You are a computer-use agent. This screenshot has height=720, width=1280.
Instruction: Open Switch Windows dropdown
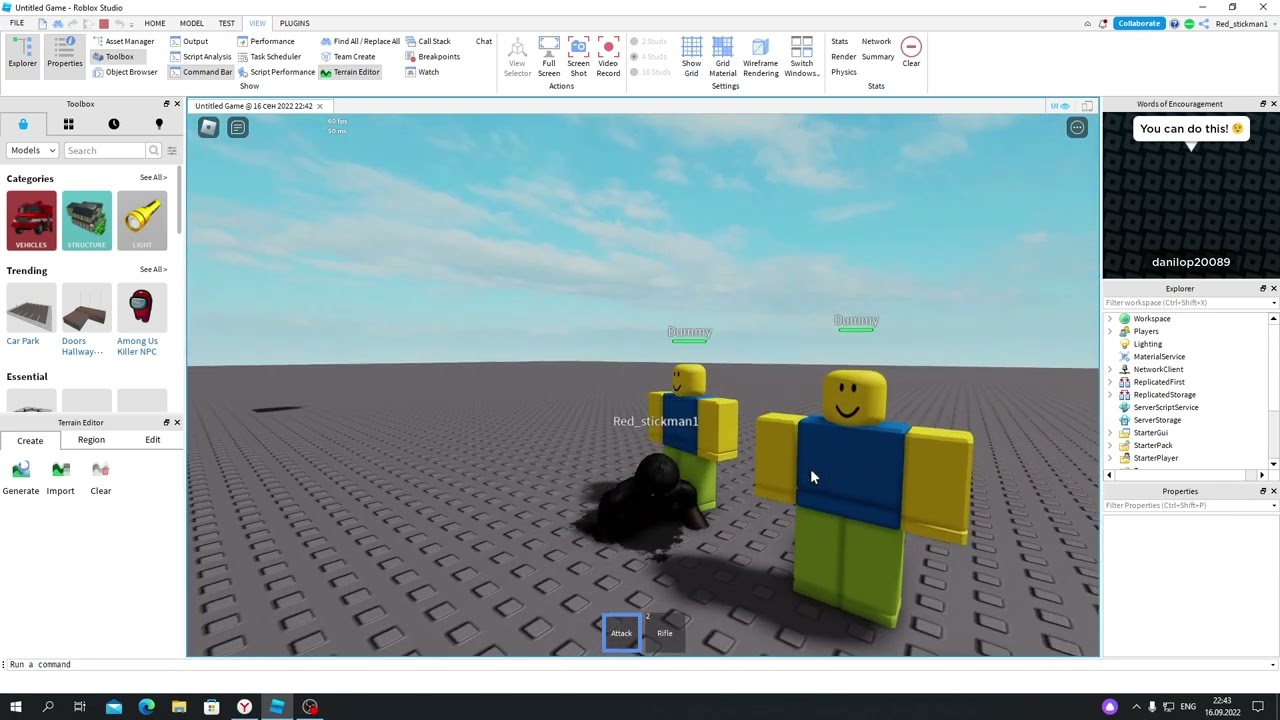tap(802, 57)
